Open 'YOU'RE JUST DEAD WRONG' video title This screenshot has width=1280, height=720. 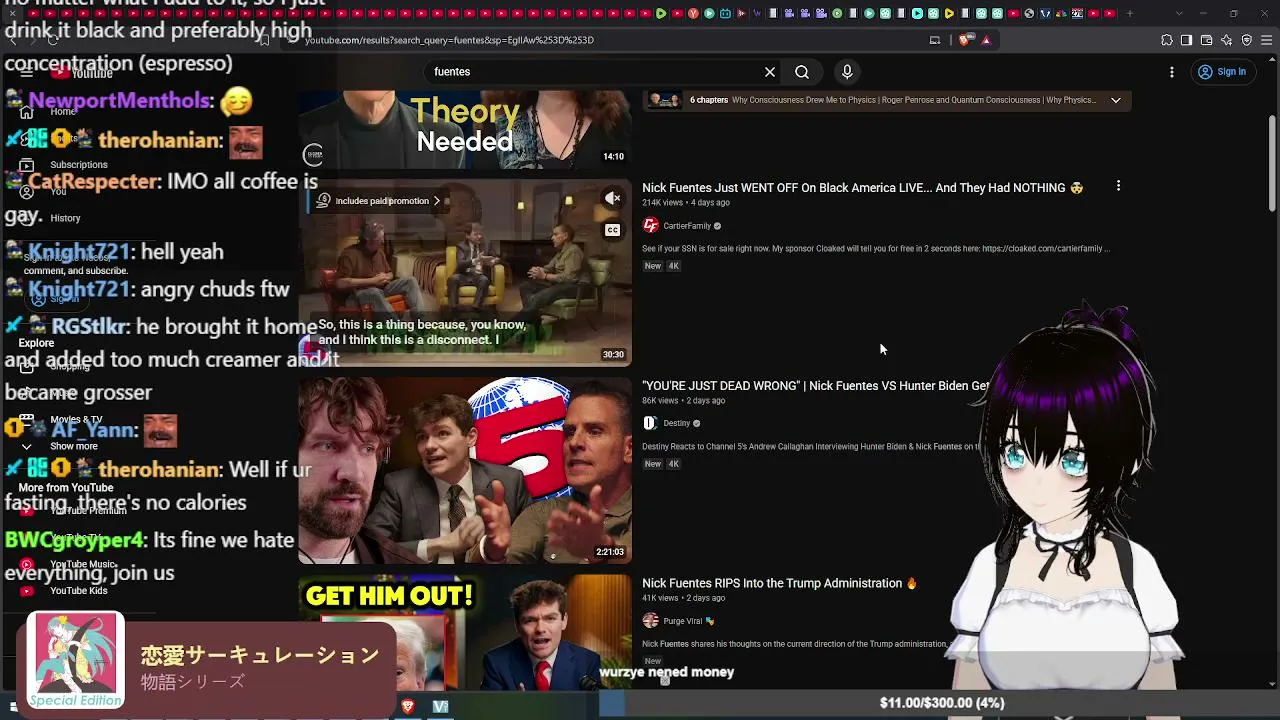pyautogui.click(x=816, y=386)
